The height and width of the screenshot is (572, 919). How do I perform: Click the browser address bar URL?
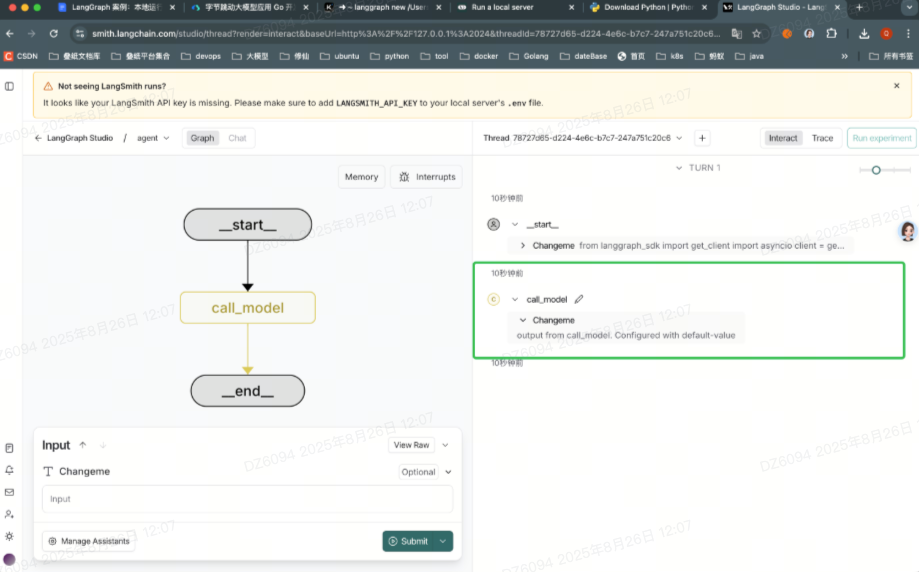406,34
